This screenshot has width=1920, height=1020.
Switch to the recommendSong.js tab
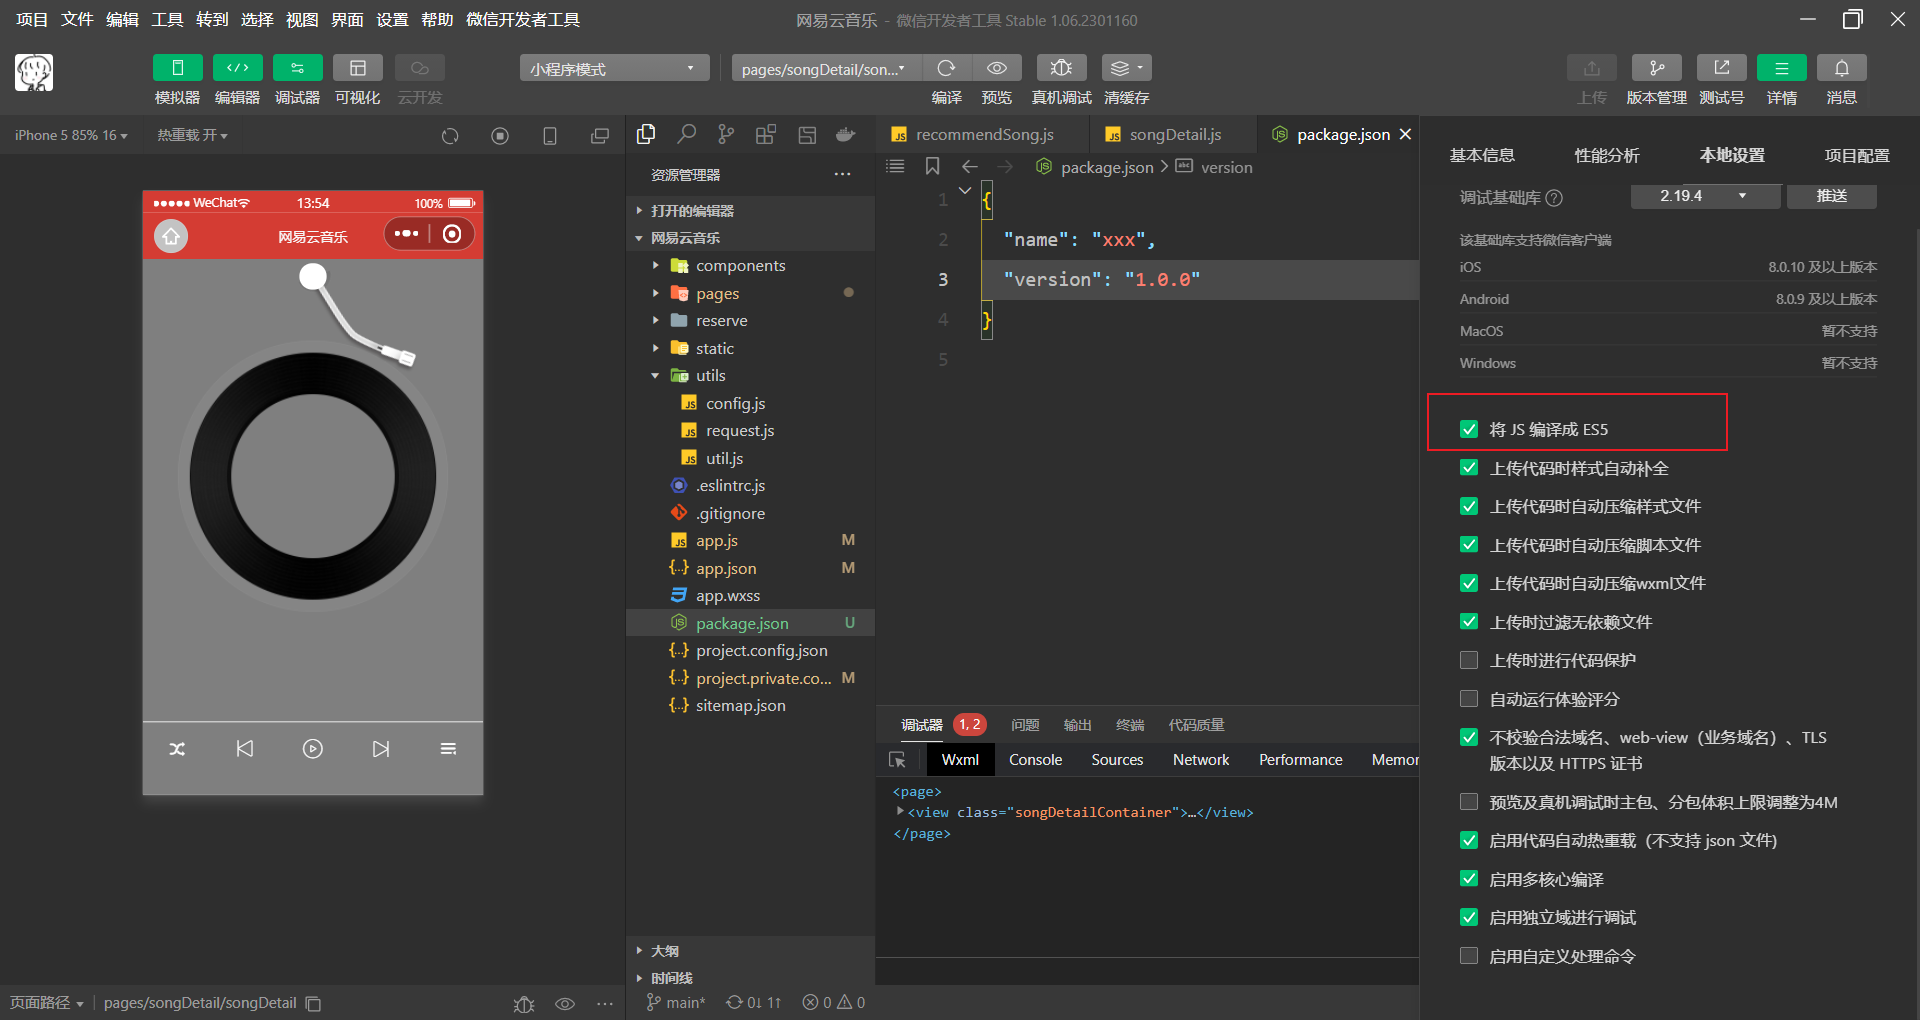tap(984, 135)
